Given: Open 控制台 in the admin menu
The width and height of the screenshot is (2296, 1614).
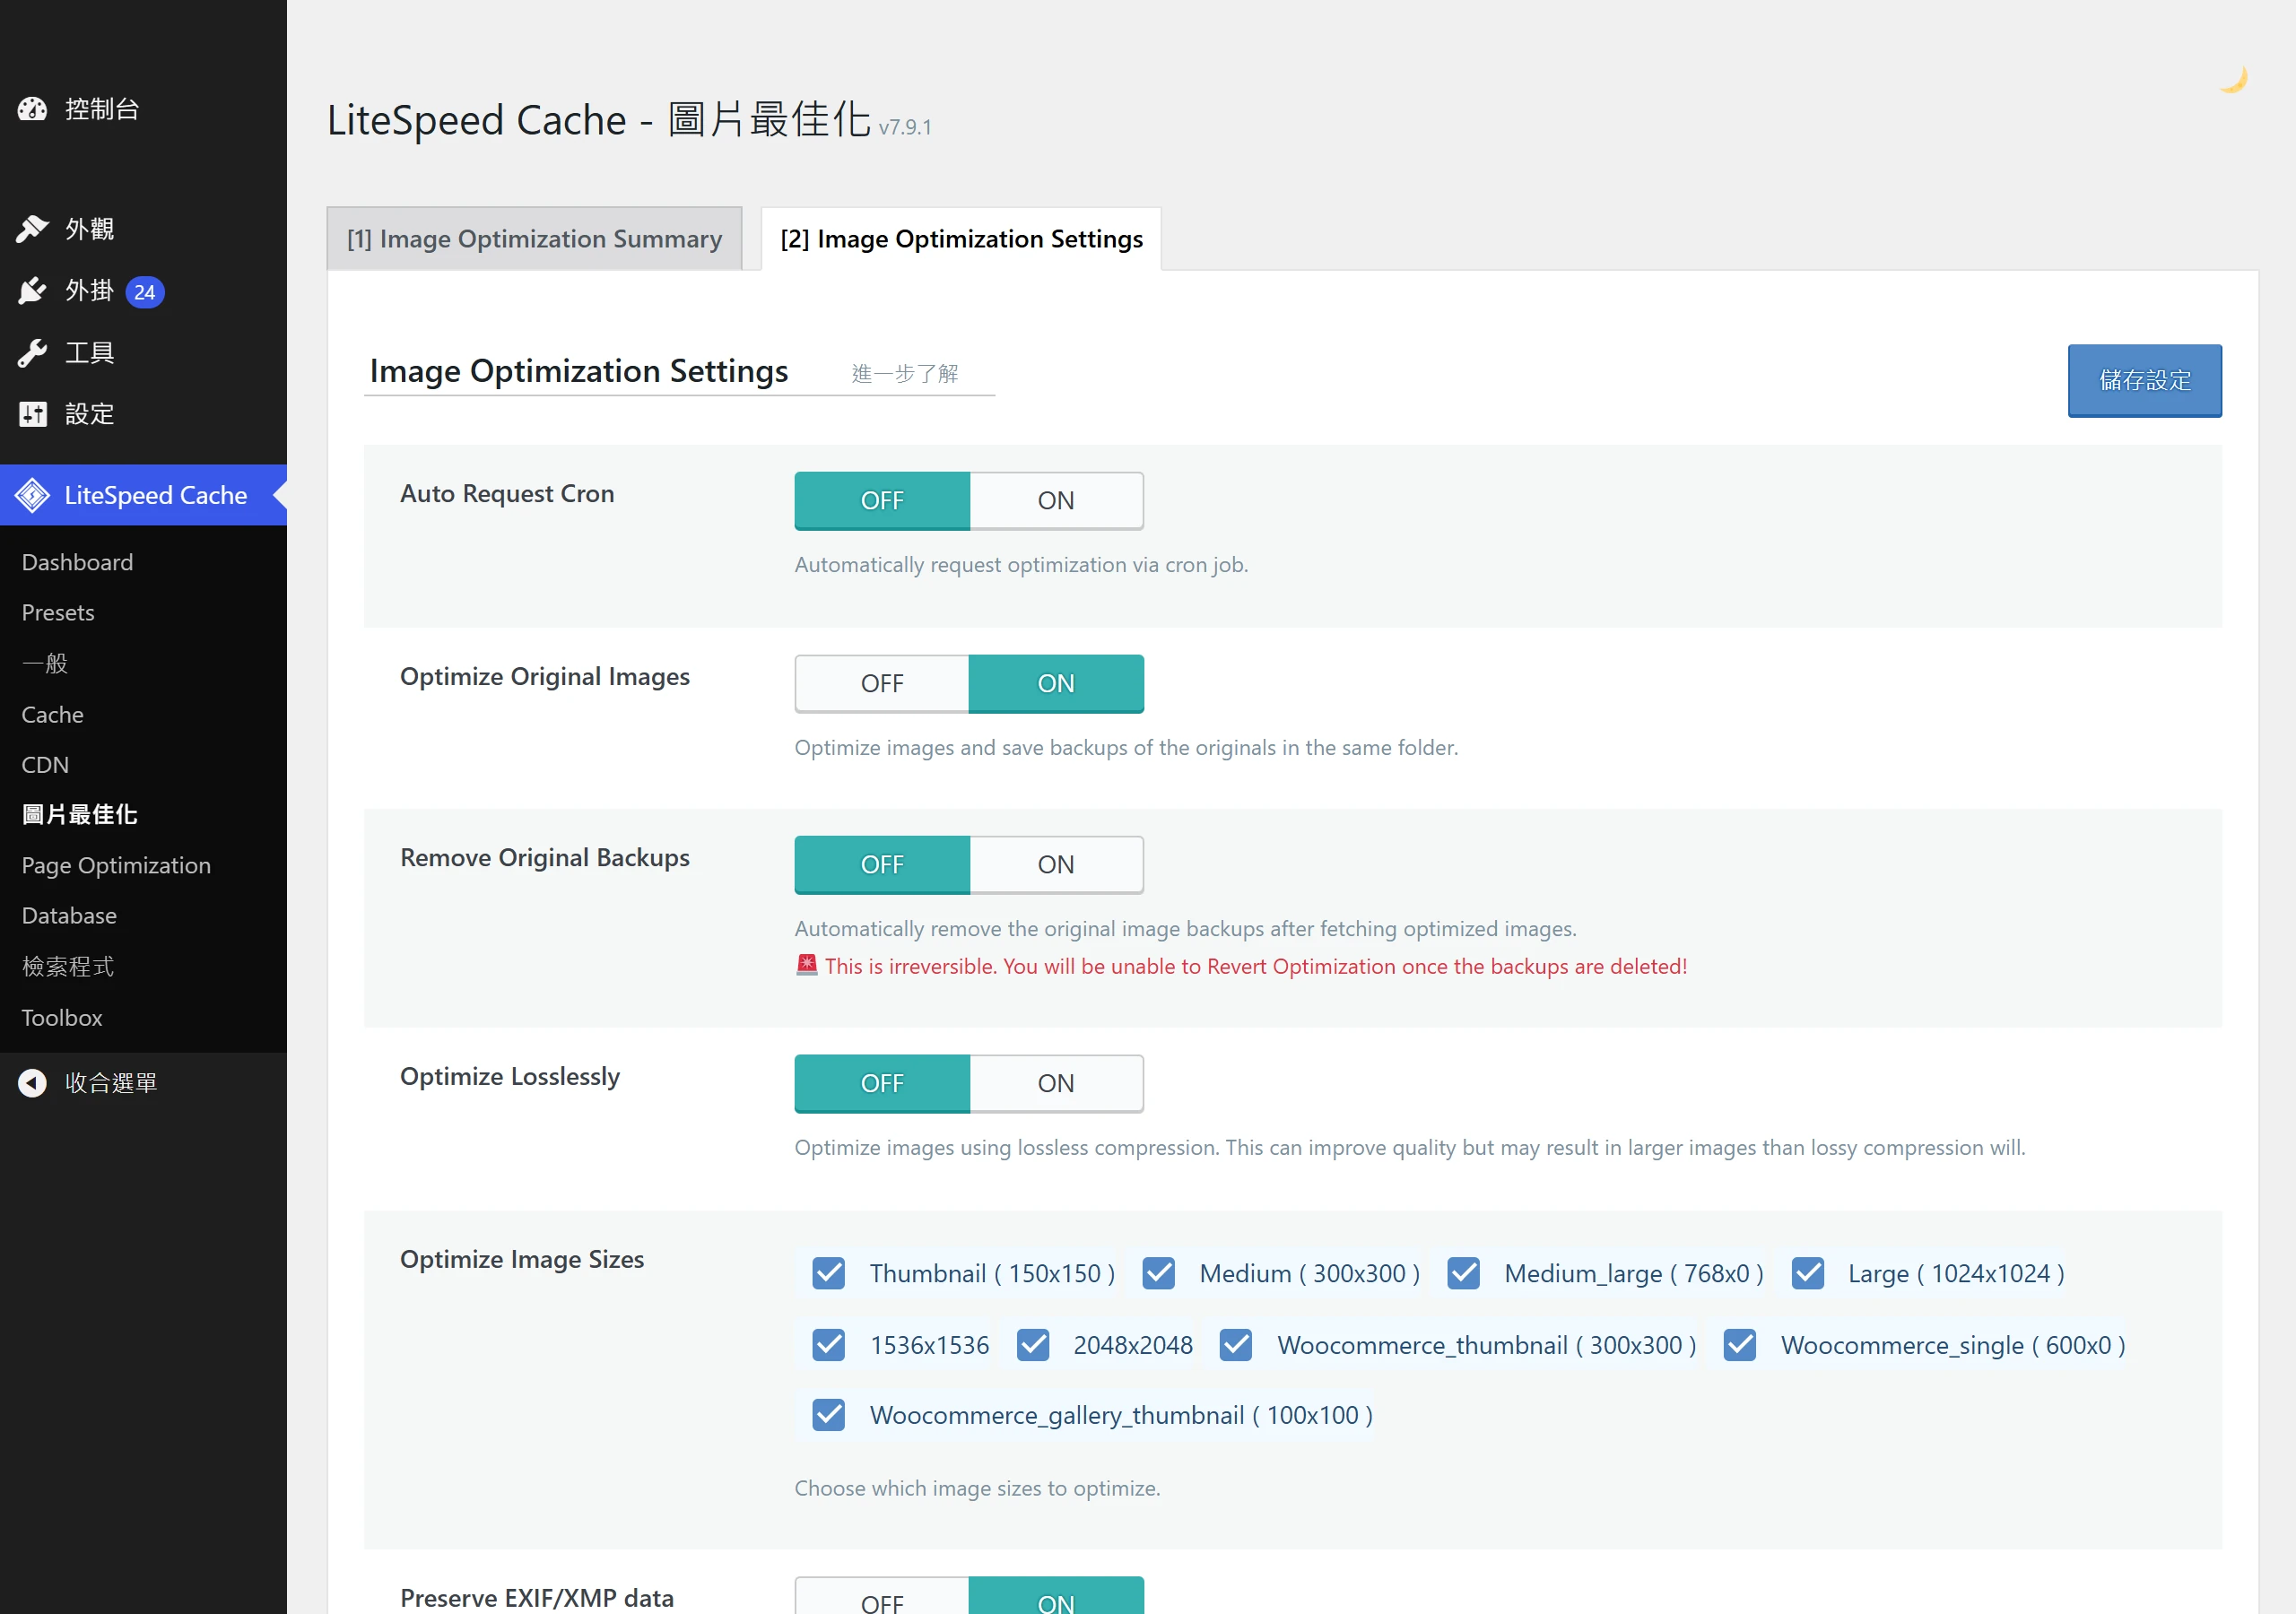Looking at the screenshot, I should pos(143,109).
